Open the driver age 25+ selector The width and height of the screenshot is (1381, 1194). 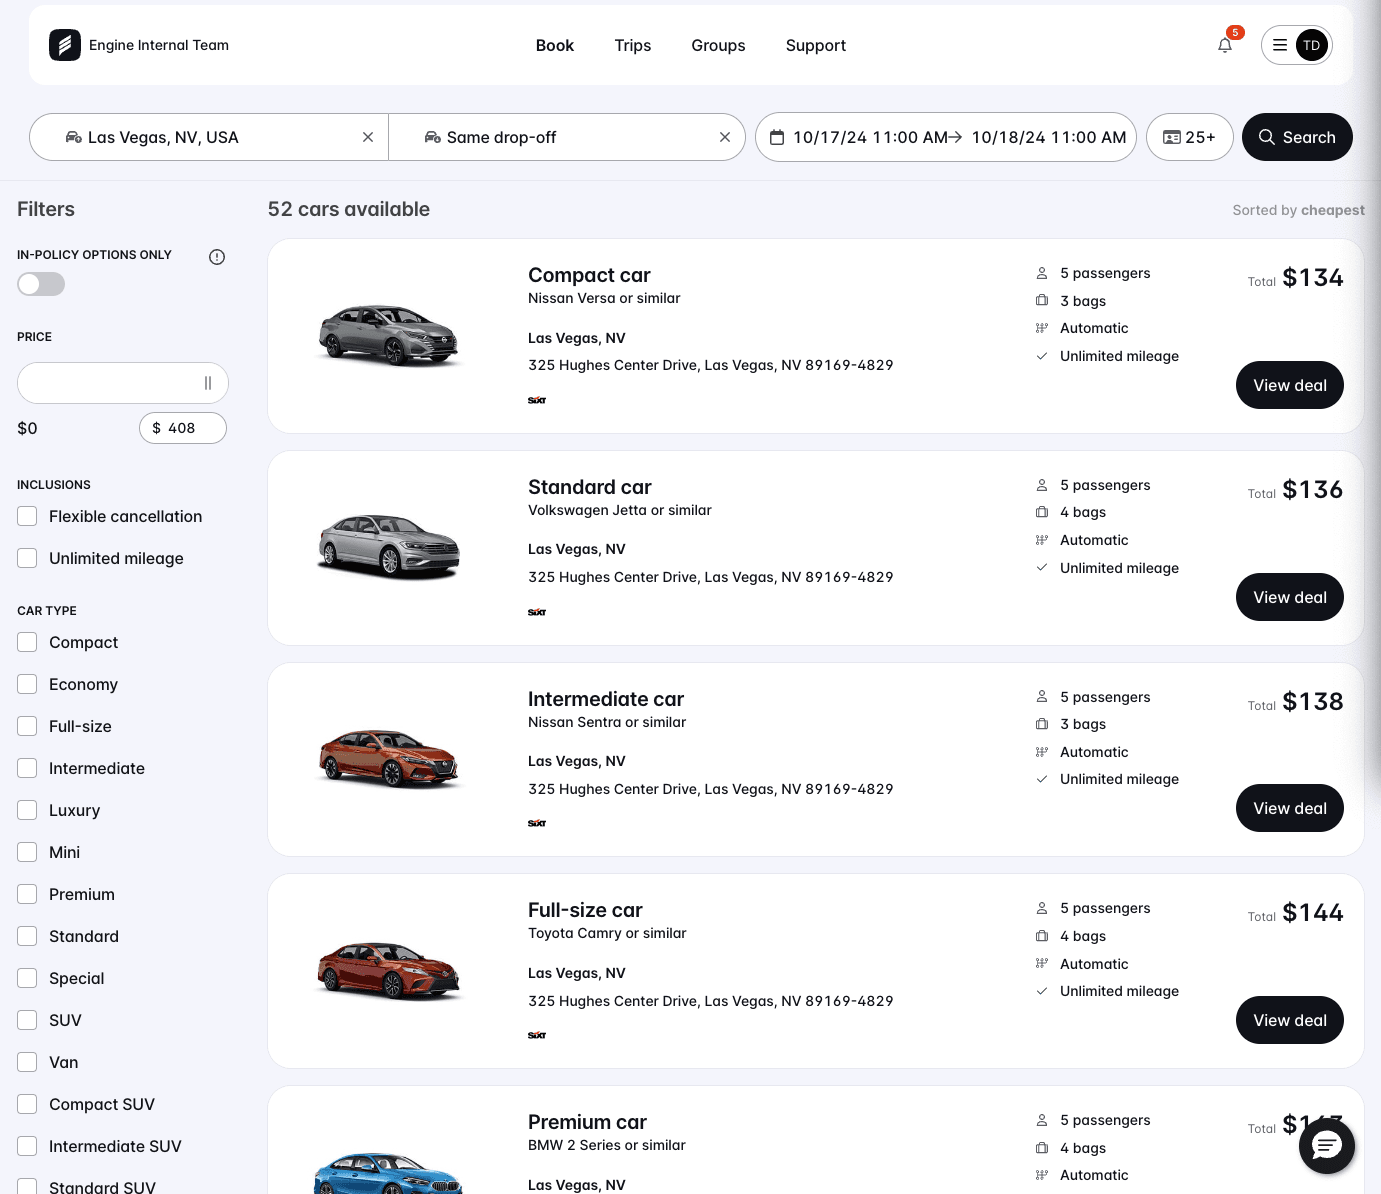click(x=1189, y=137)
